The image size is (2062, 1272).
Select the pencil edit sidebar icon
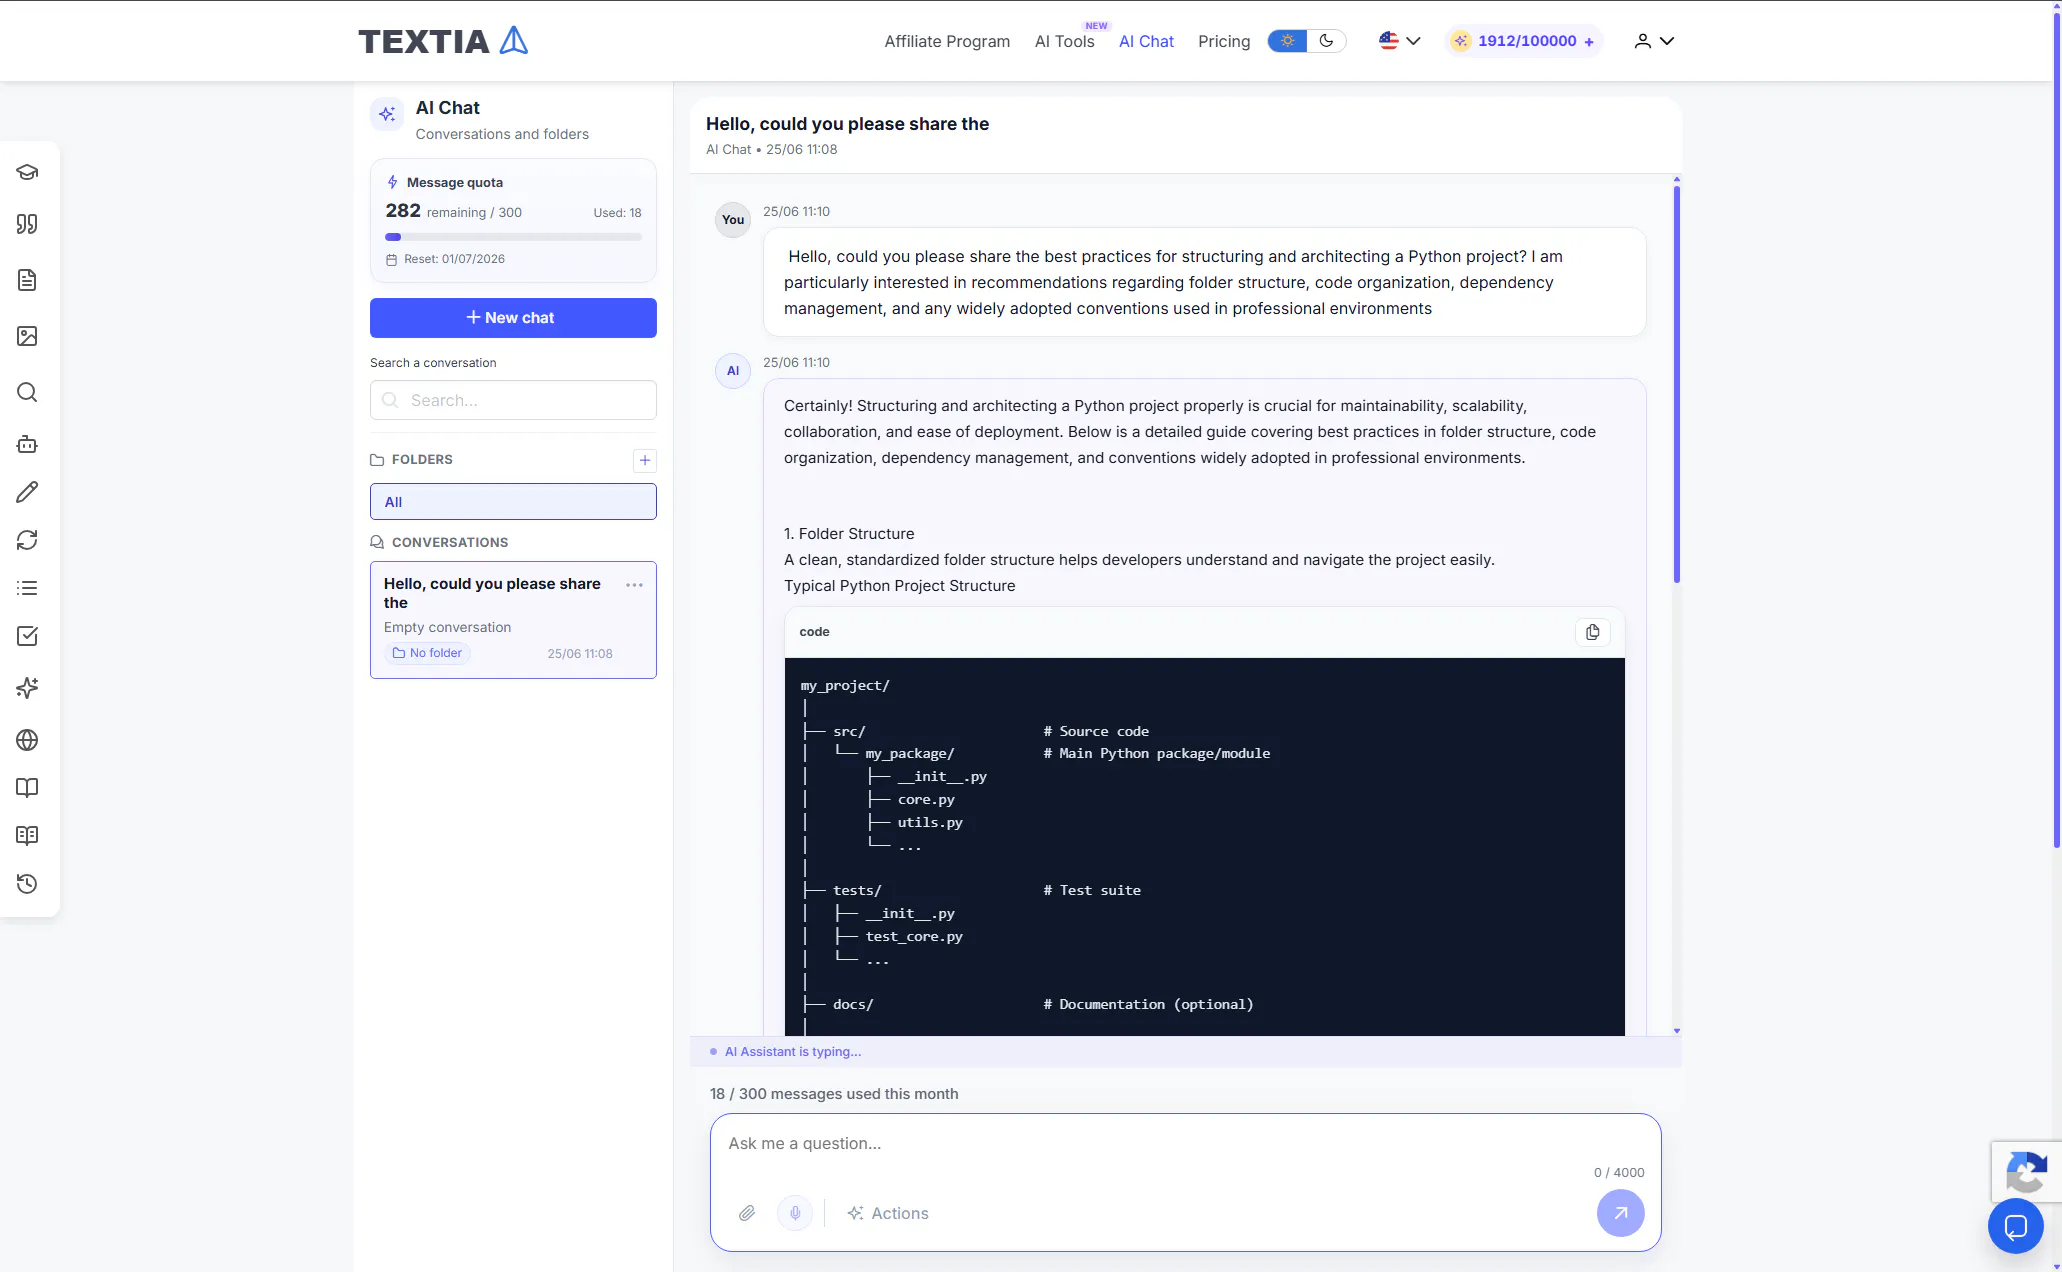pyautogui.click(x=27, y=492)
